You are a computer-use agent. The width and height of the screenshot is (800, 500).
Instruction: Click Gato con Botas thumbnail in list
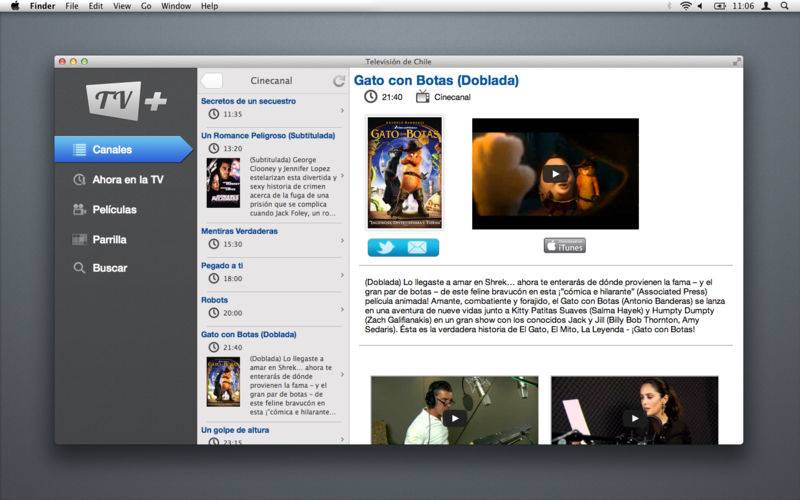[223, 382]
